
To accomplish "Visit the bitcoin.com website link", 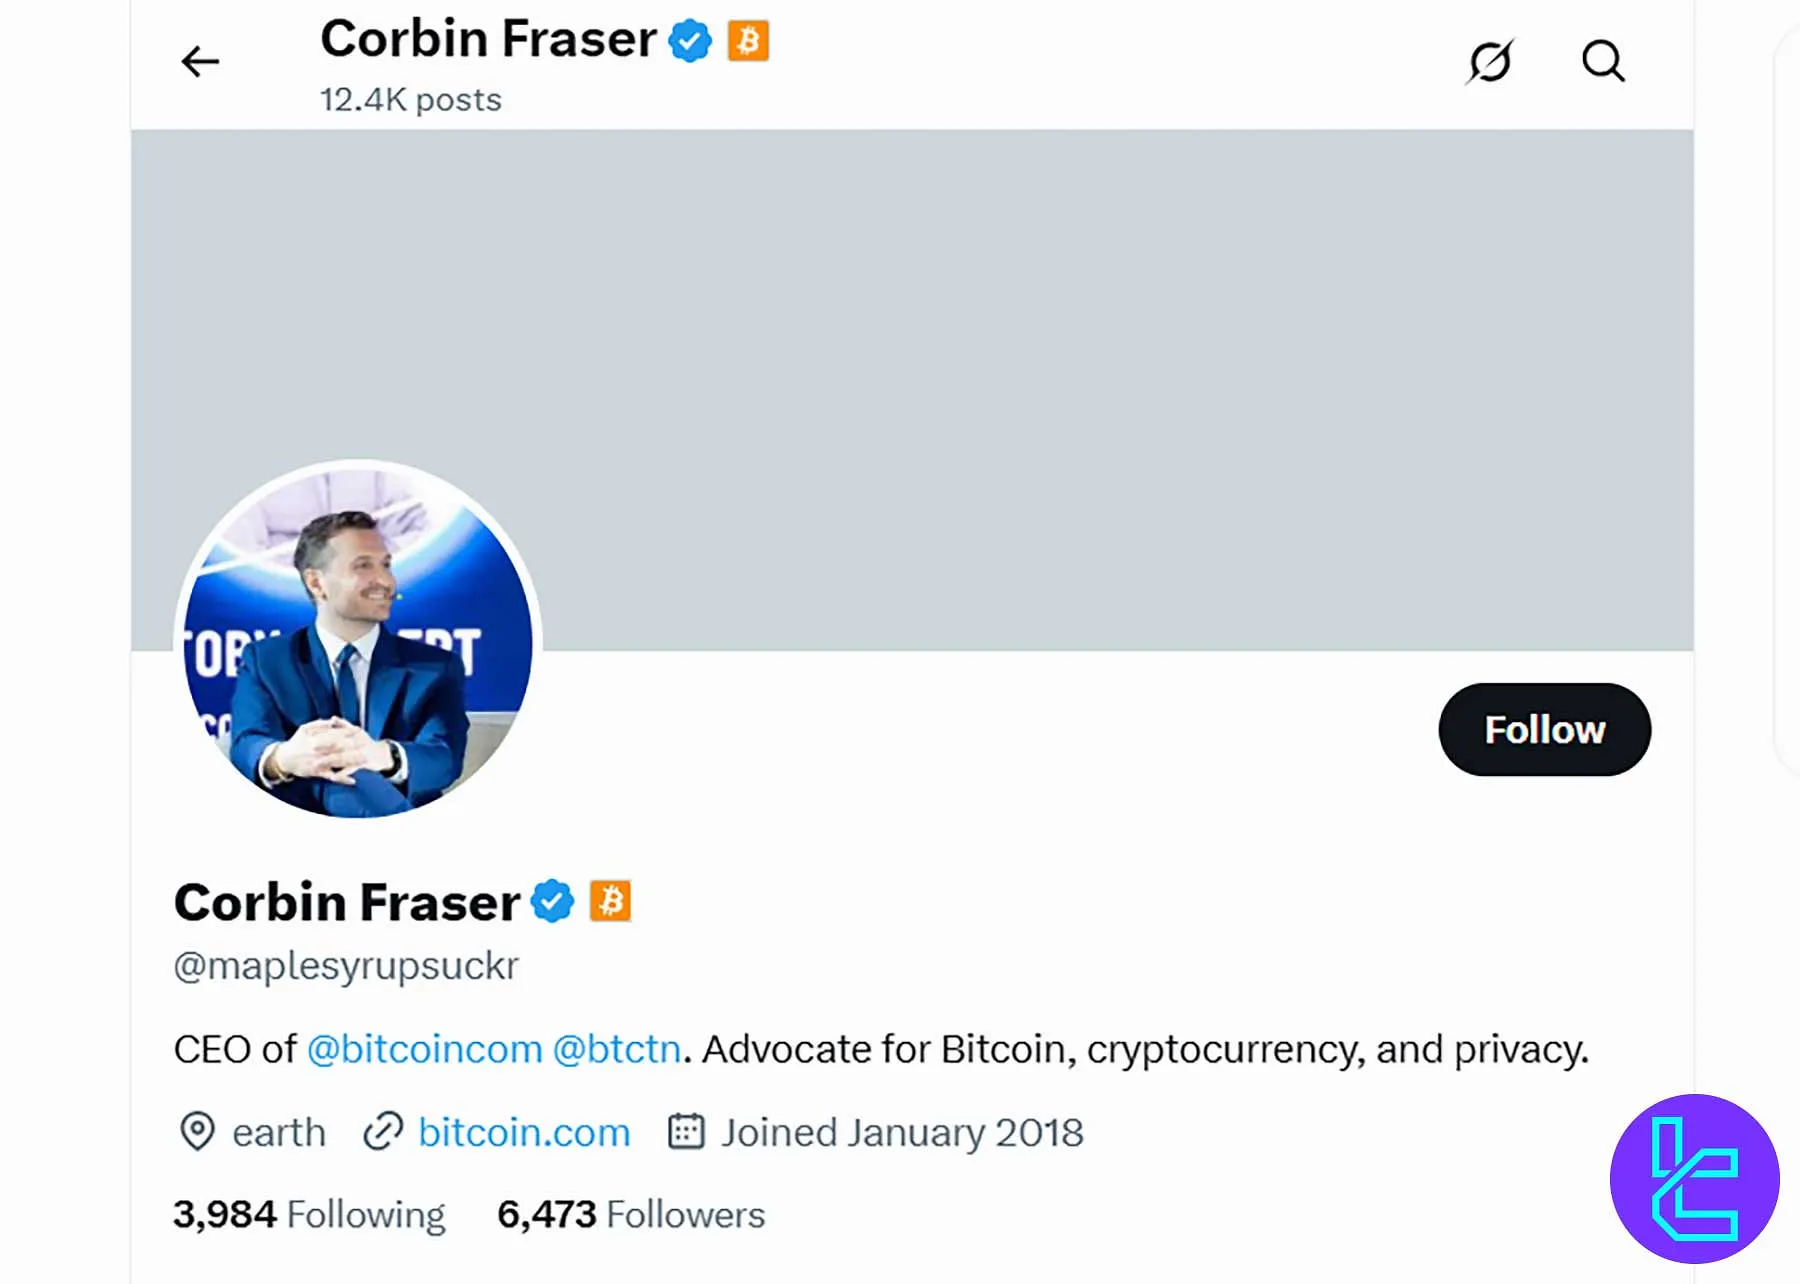I will 524,1133.
